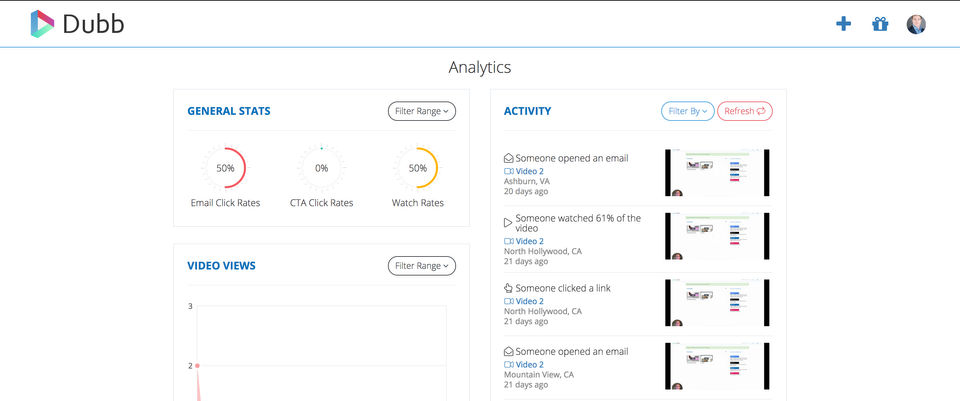960x401 pixels.
Task: Open the gift icon in header
Action: (x=880, y=24)
